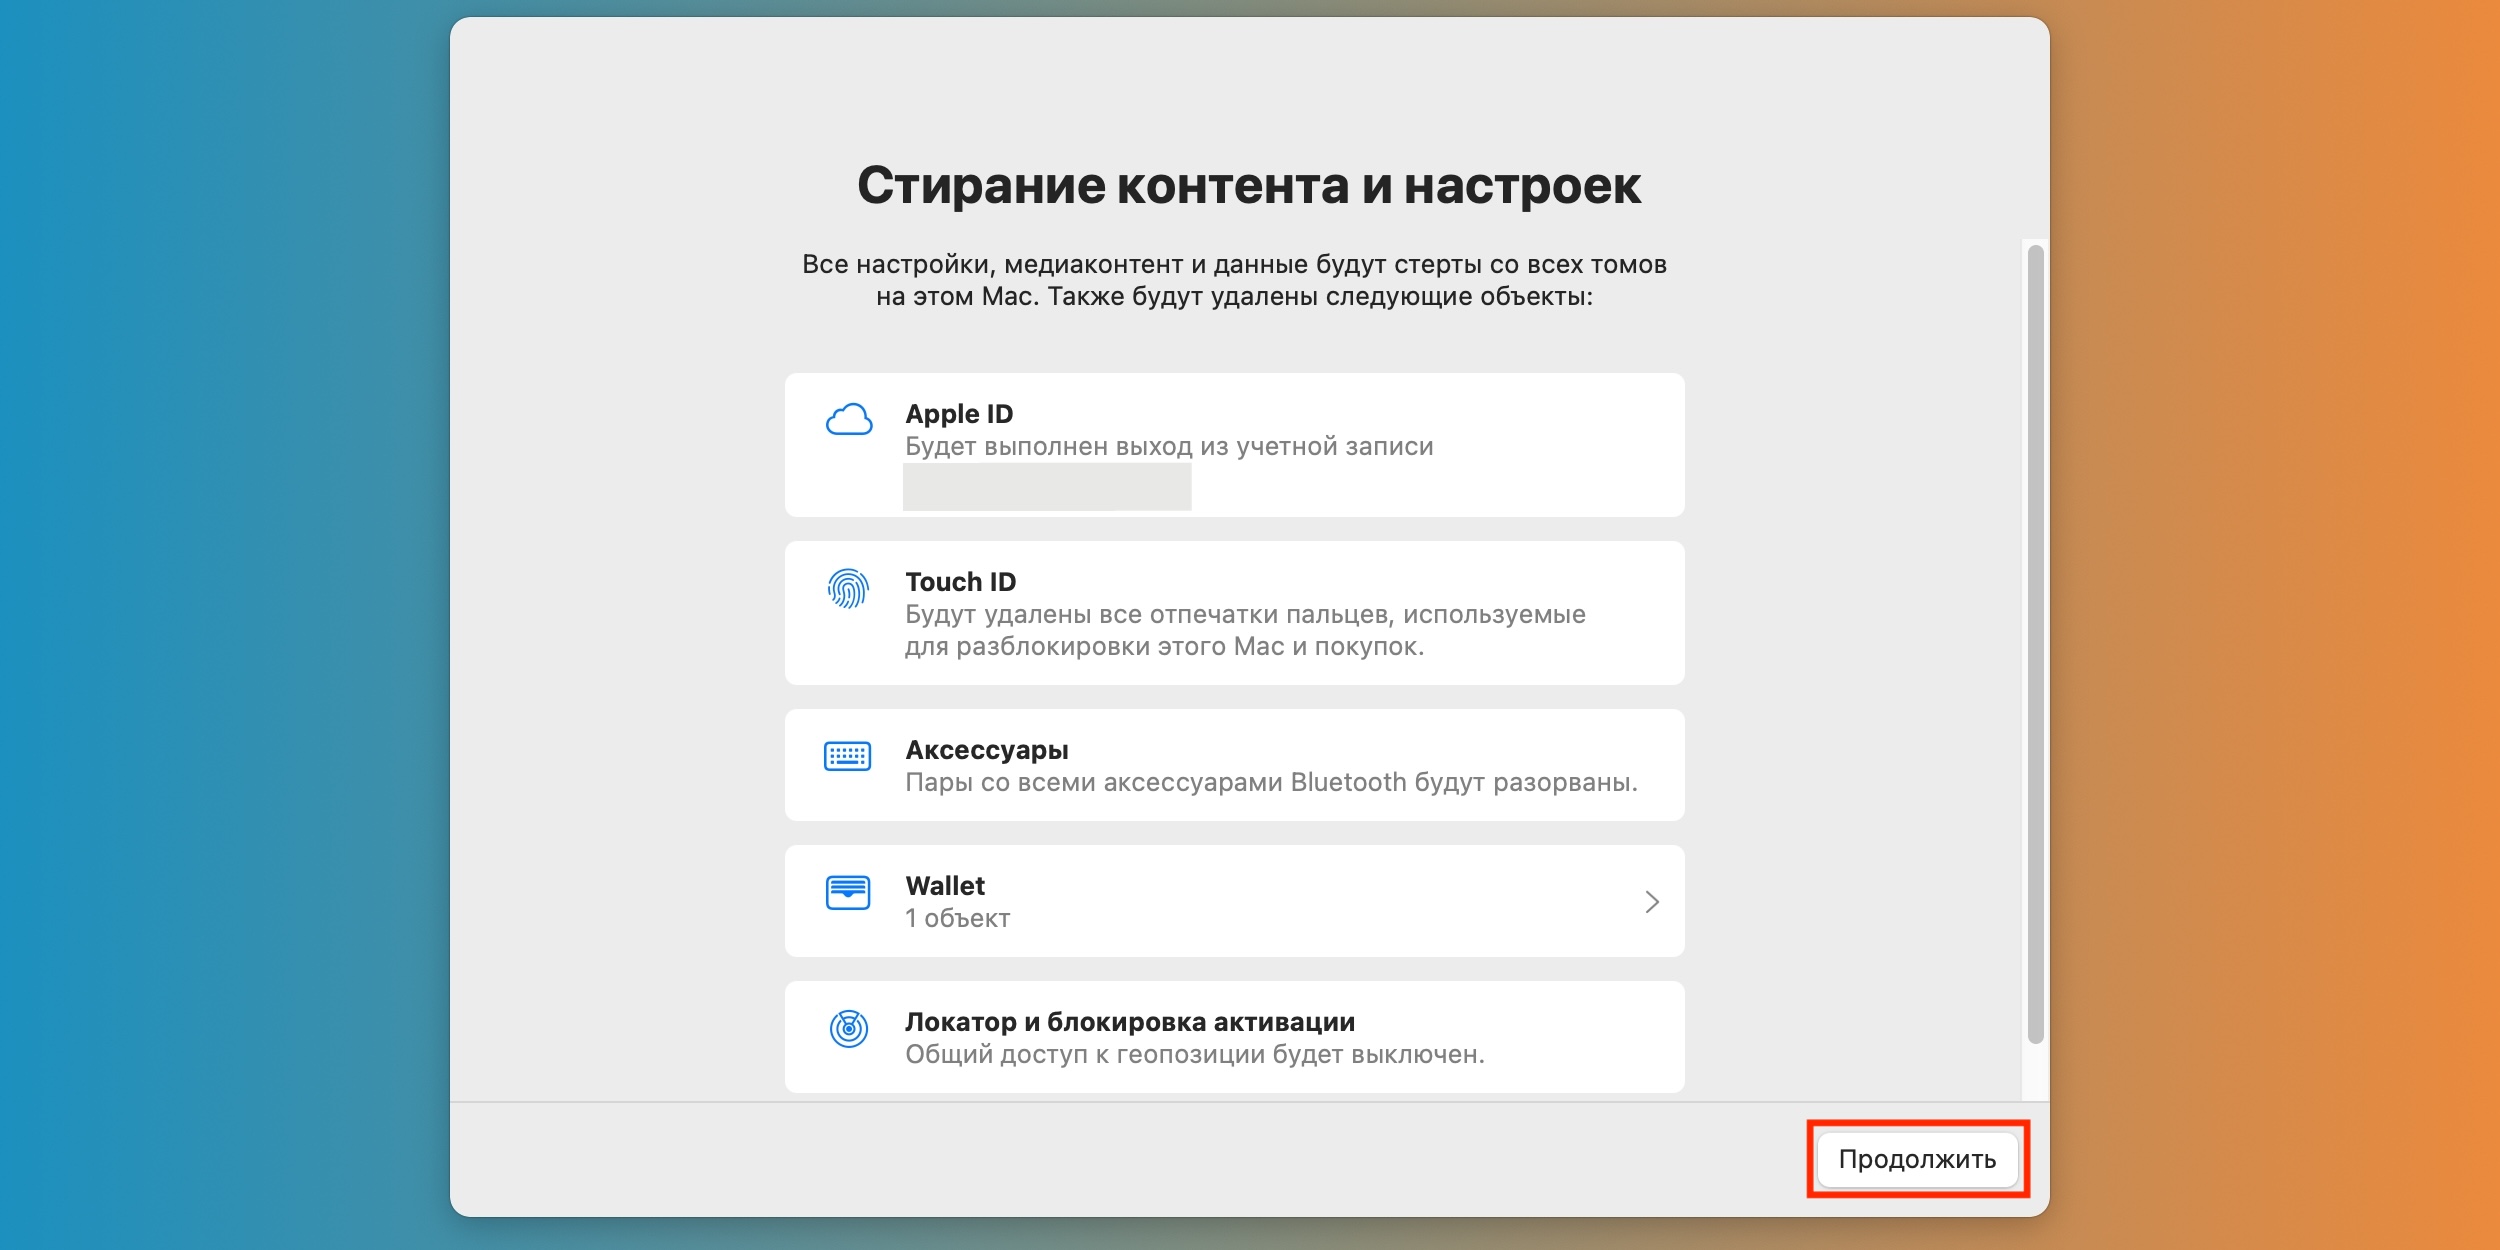Click 'Общий доступ к геопозиции будет выключен.'
Viewport: 2500px width, 1250px height.
(1195, 1054)
